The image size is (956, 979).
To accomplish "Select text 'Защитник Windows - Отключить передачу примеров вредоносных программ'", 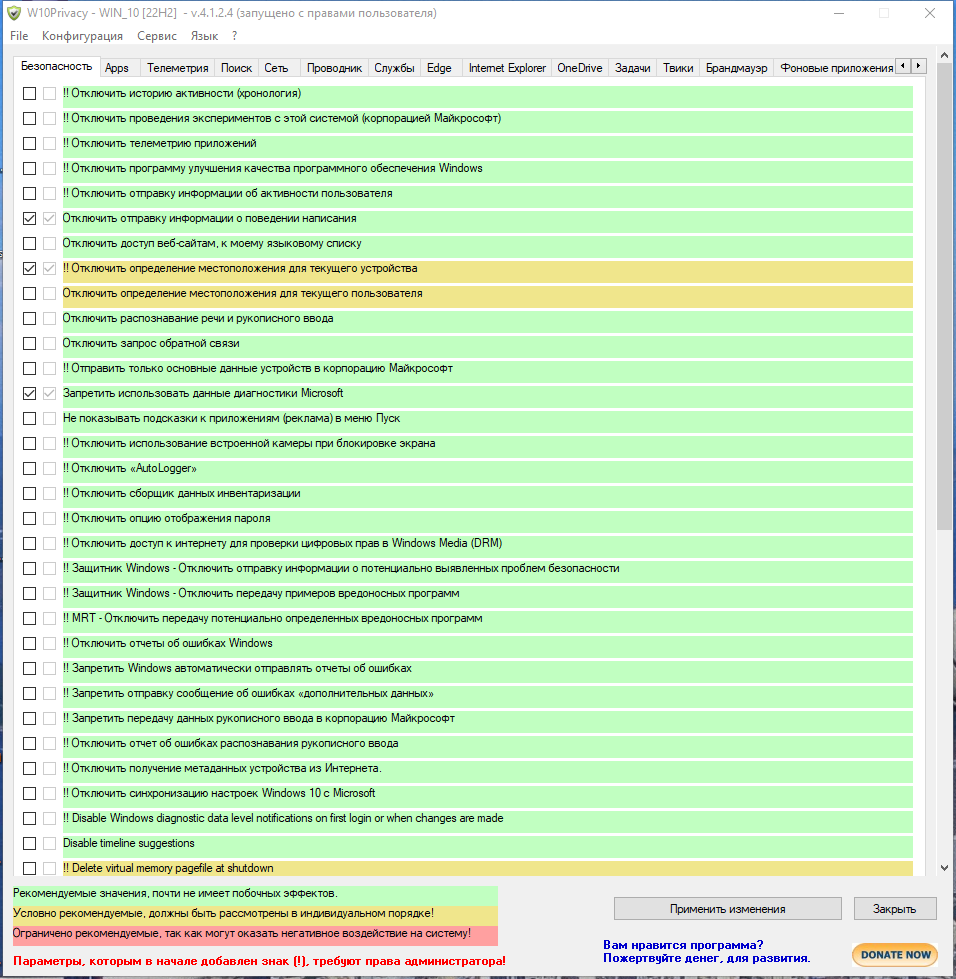I will 265,593.
